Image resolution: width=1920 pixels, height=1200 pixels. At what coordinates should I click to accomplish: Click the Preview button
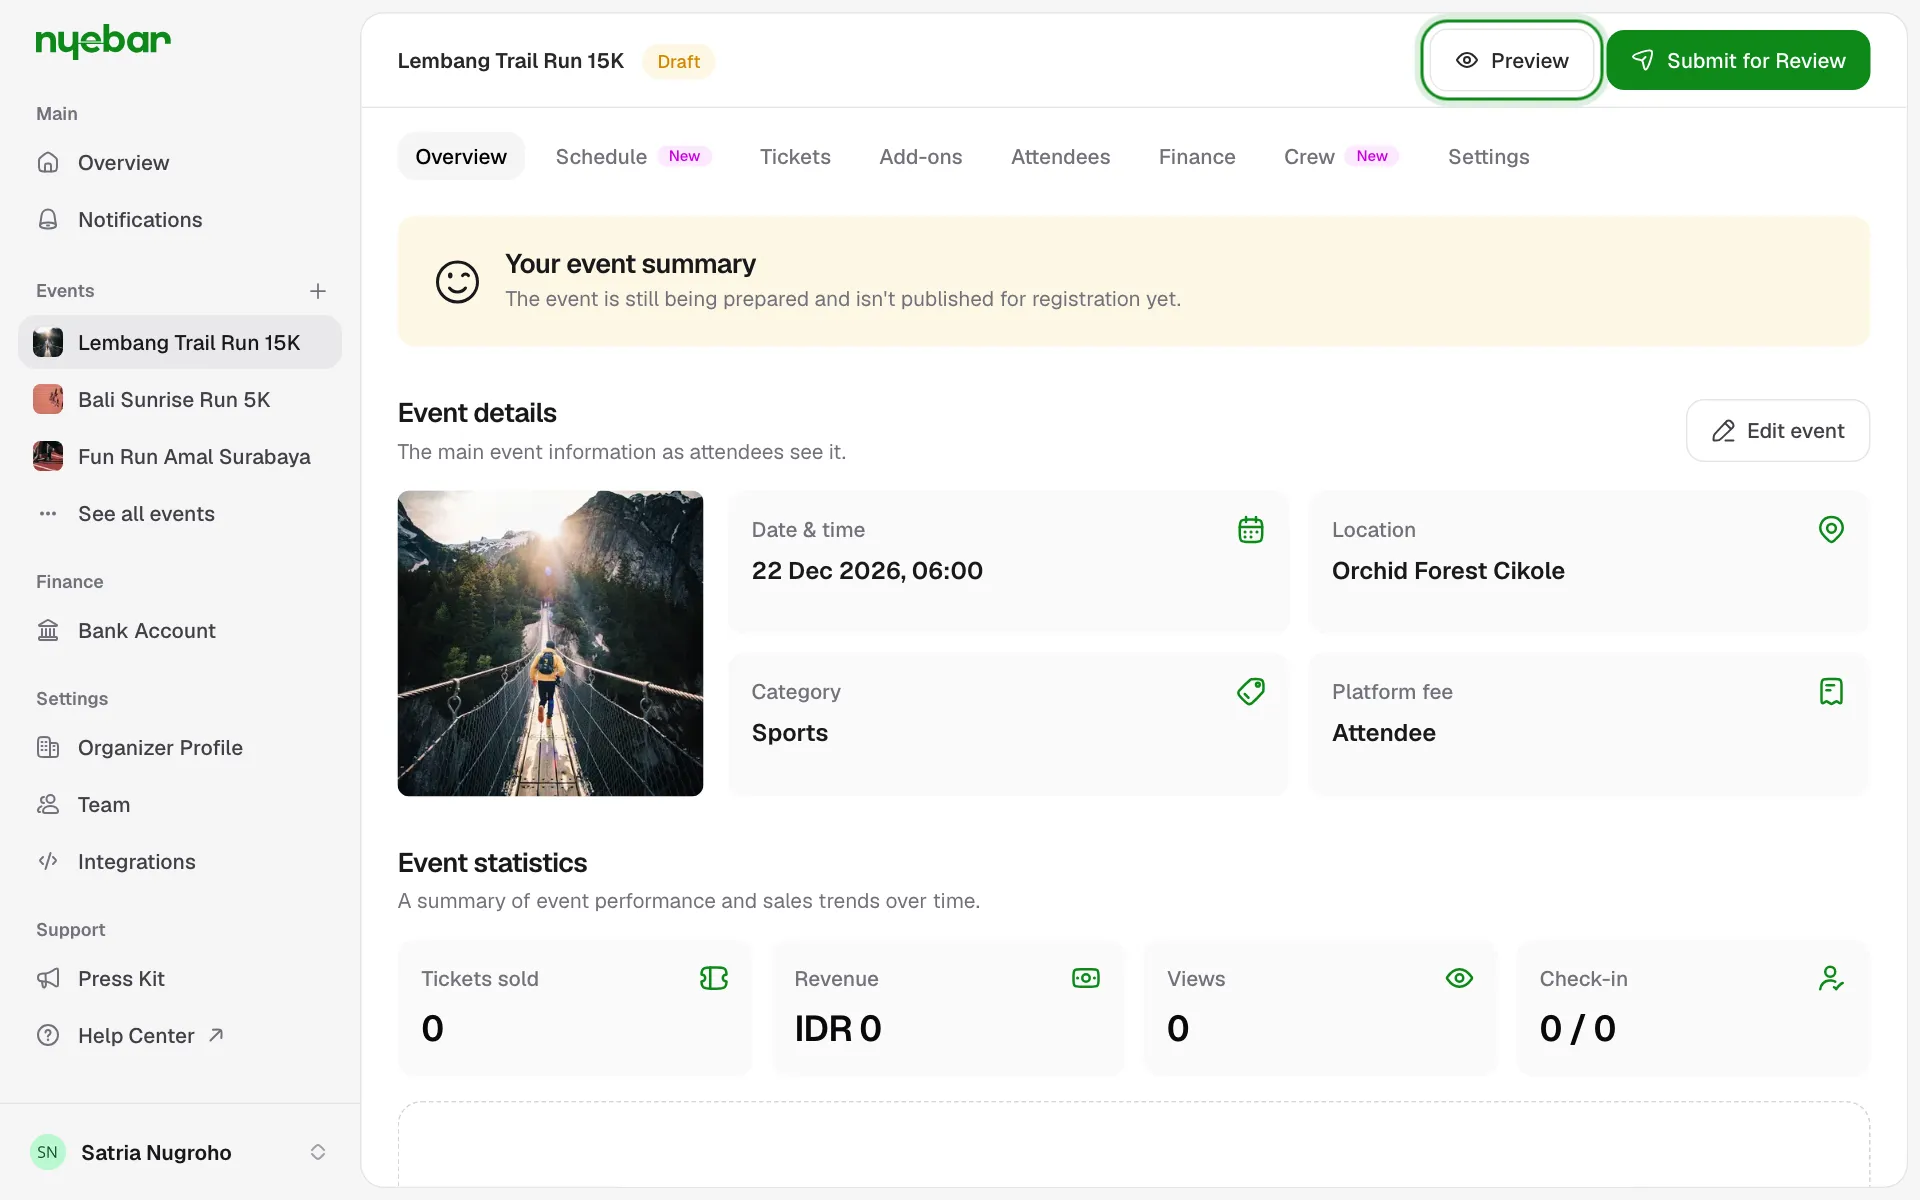coord(1511,61)
